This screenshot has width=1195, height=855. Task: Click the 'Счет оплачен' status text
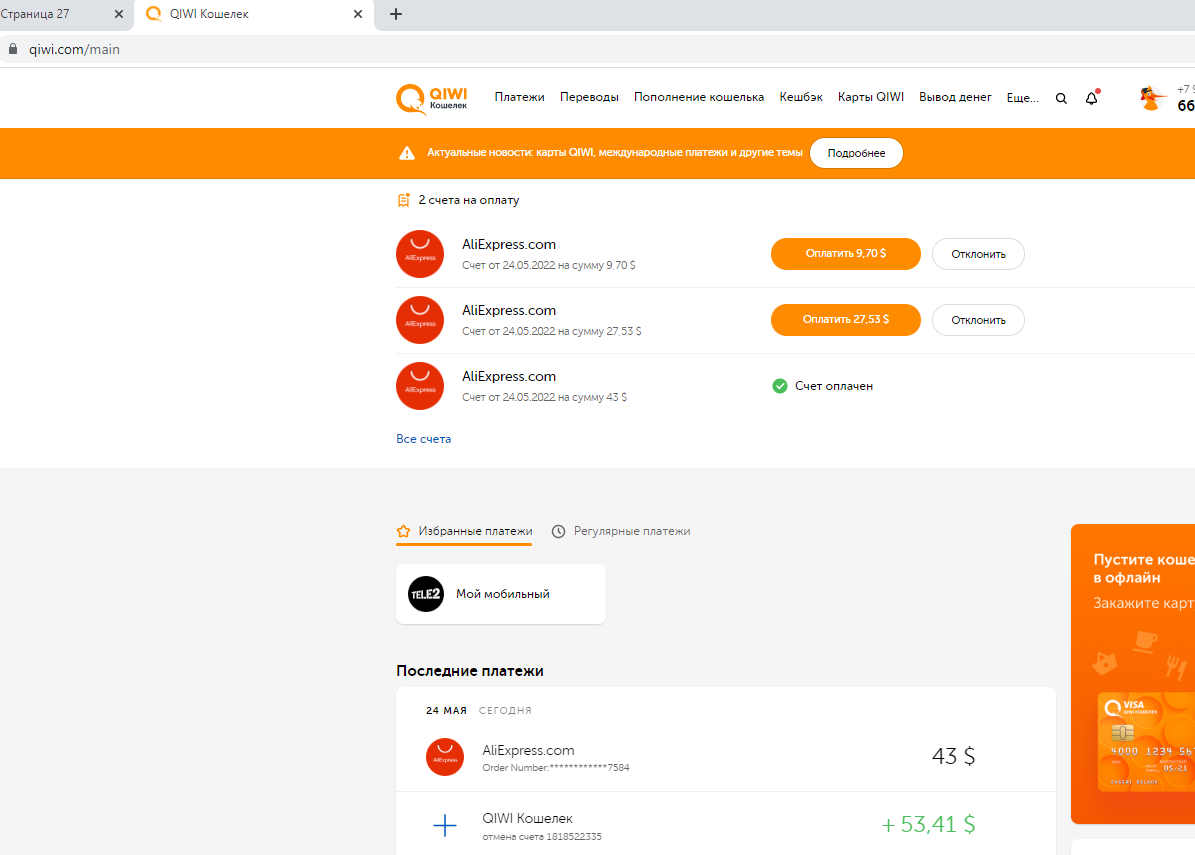click(x=834, y=386)
